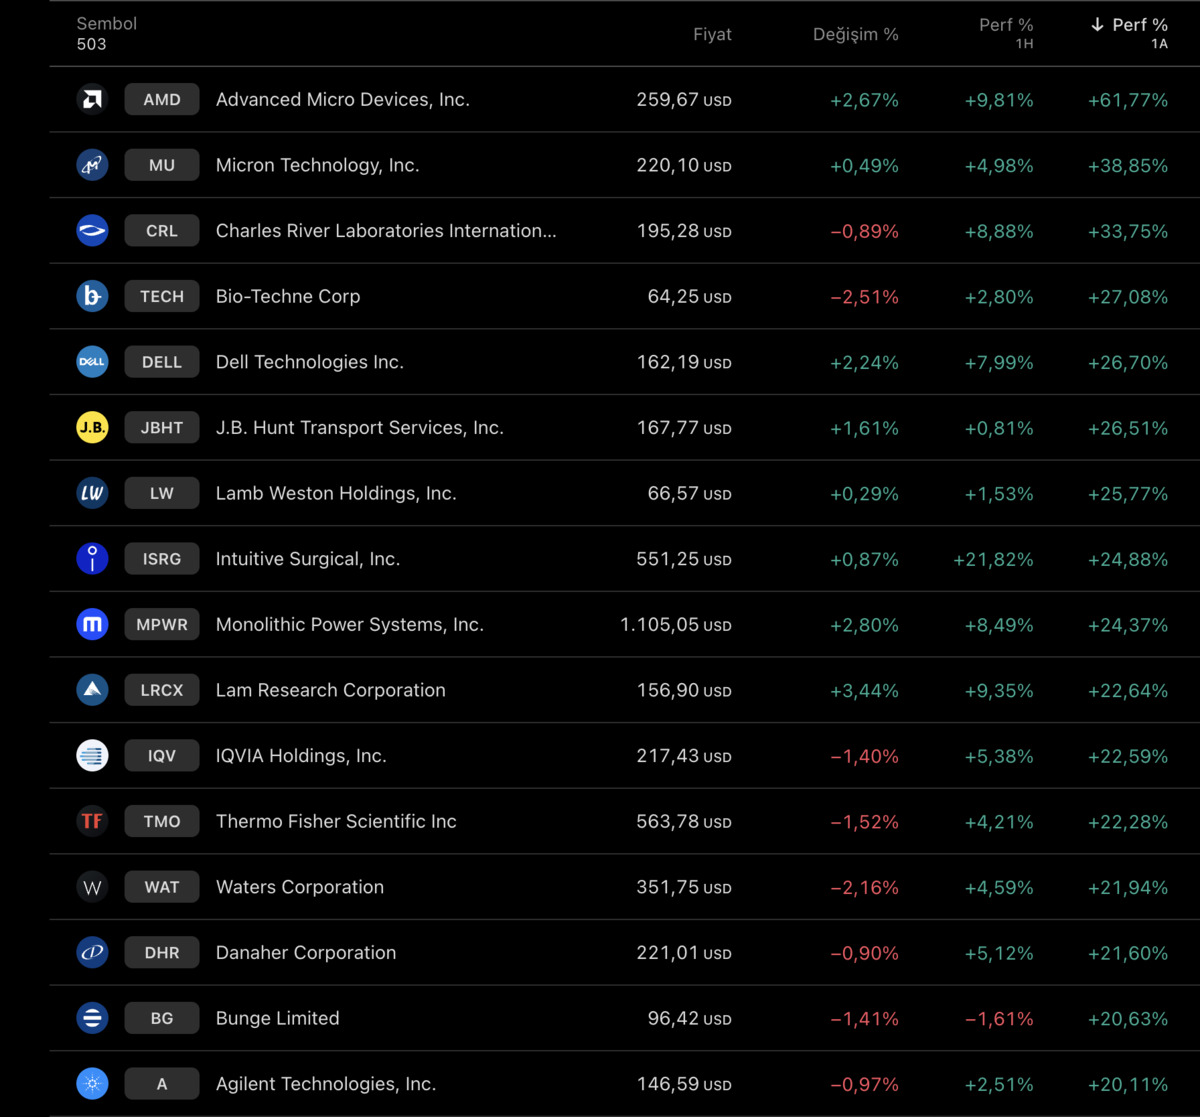
Task: Click the Charles River Laboratories logo icon
Action: pos(92,230)
